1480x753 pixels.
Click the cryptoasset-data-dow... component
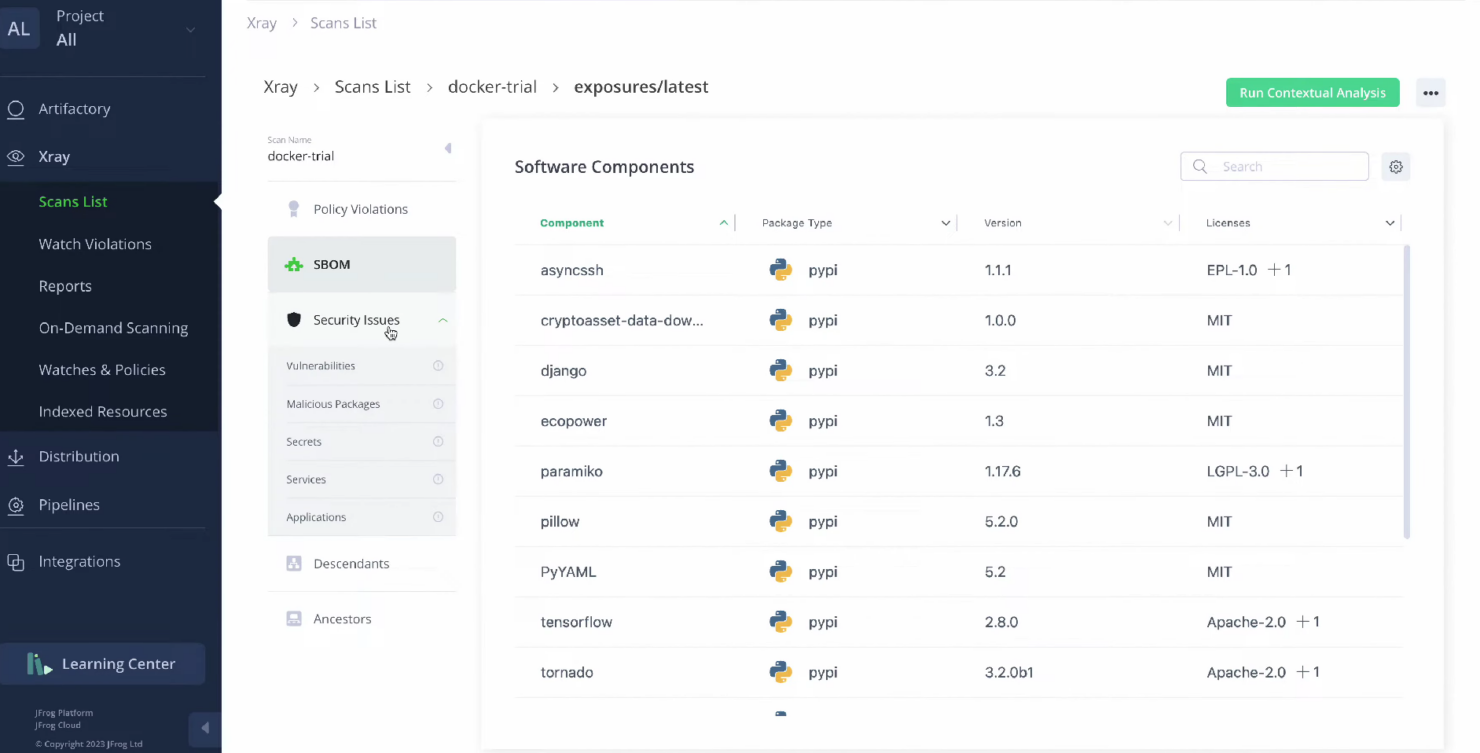click(622, 321)
